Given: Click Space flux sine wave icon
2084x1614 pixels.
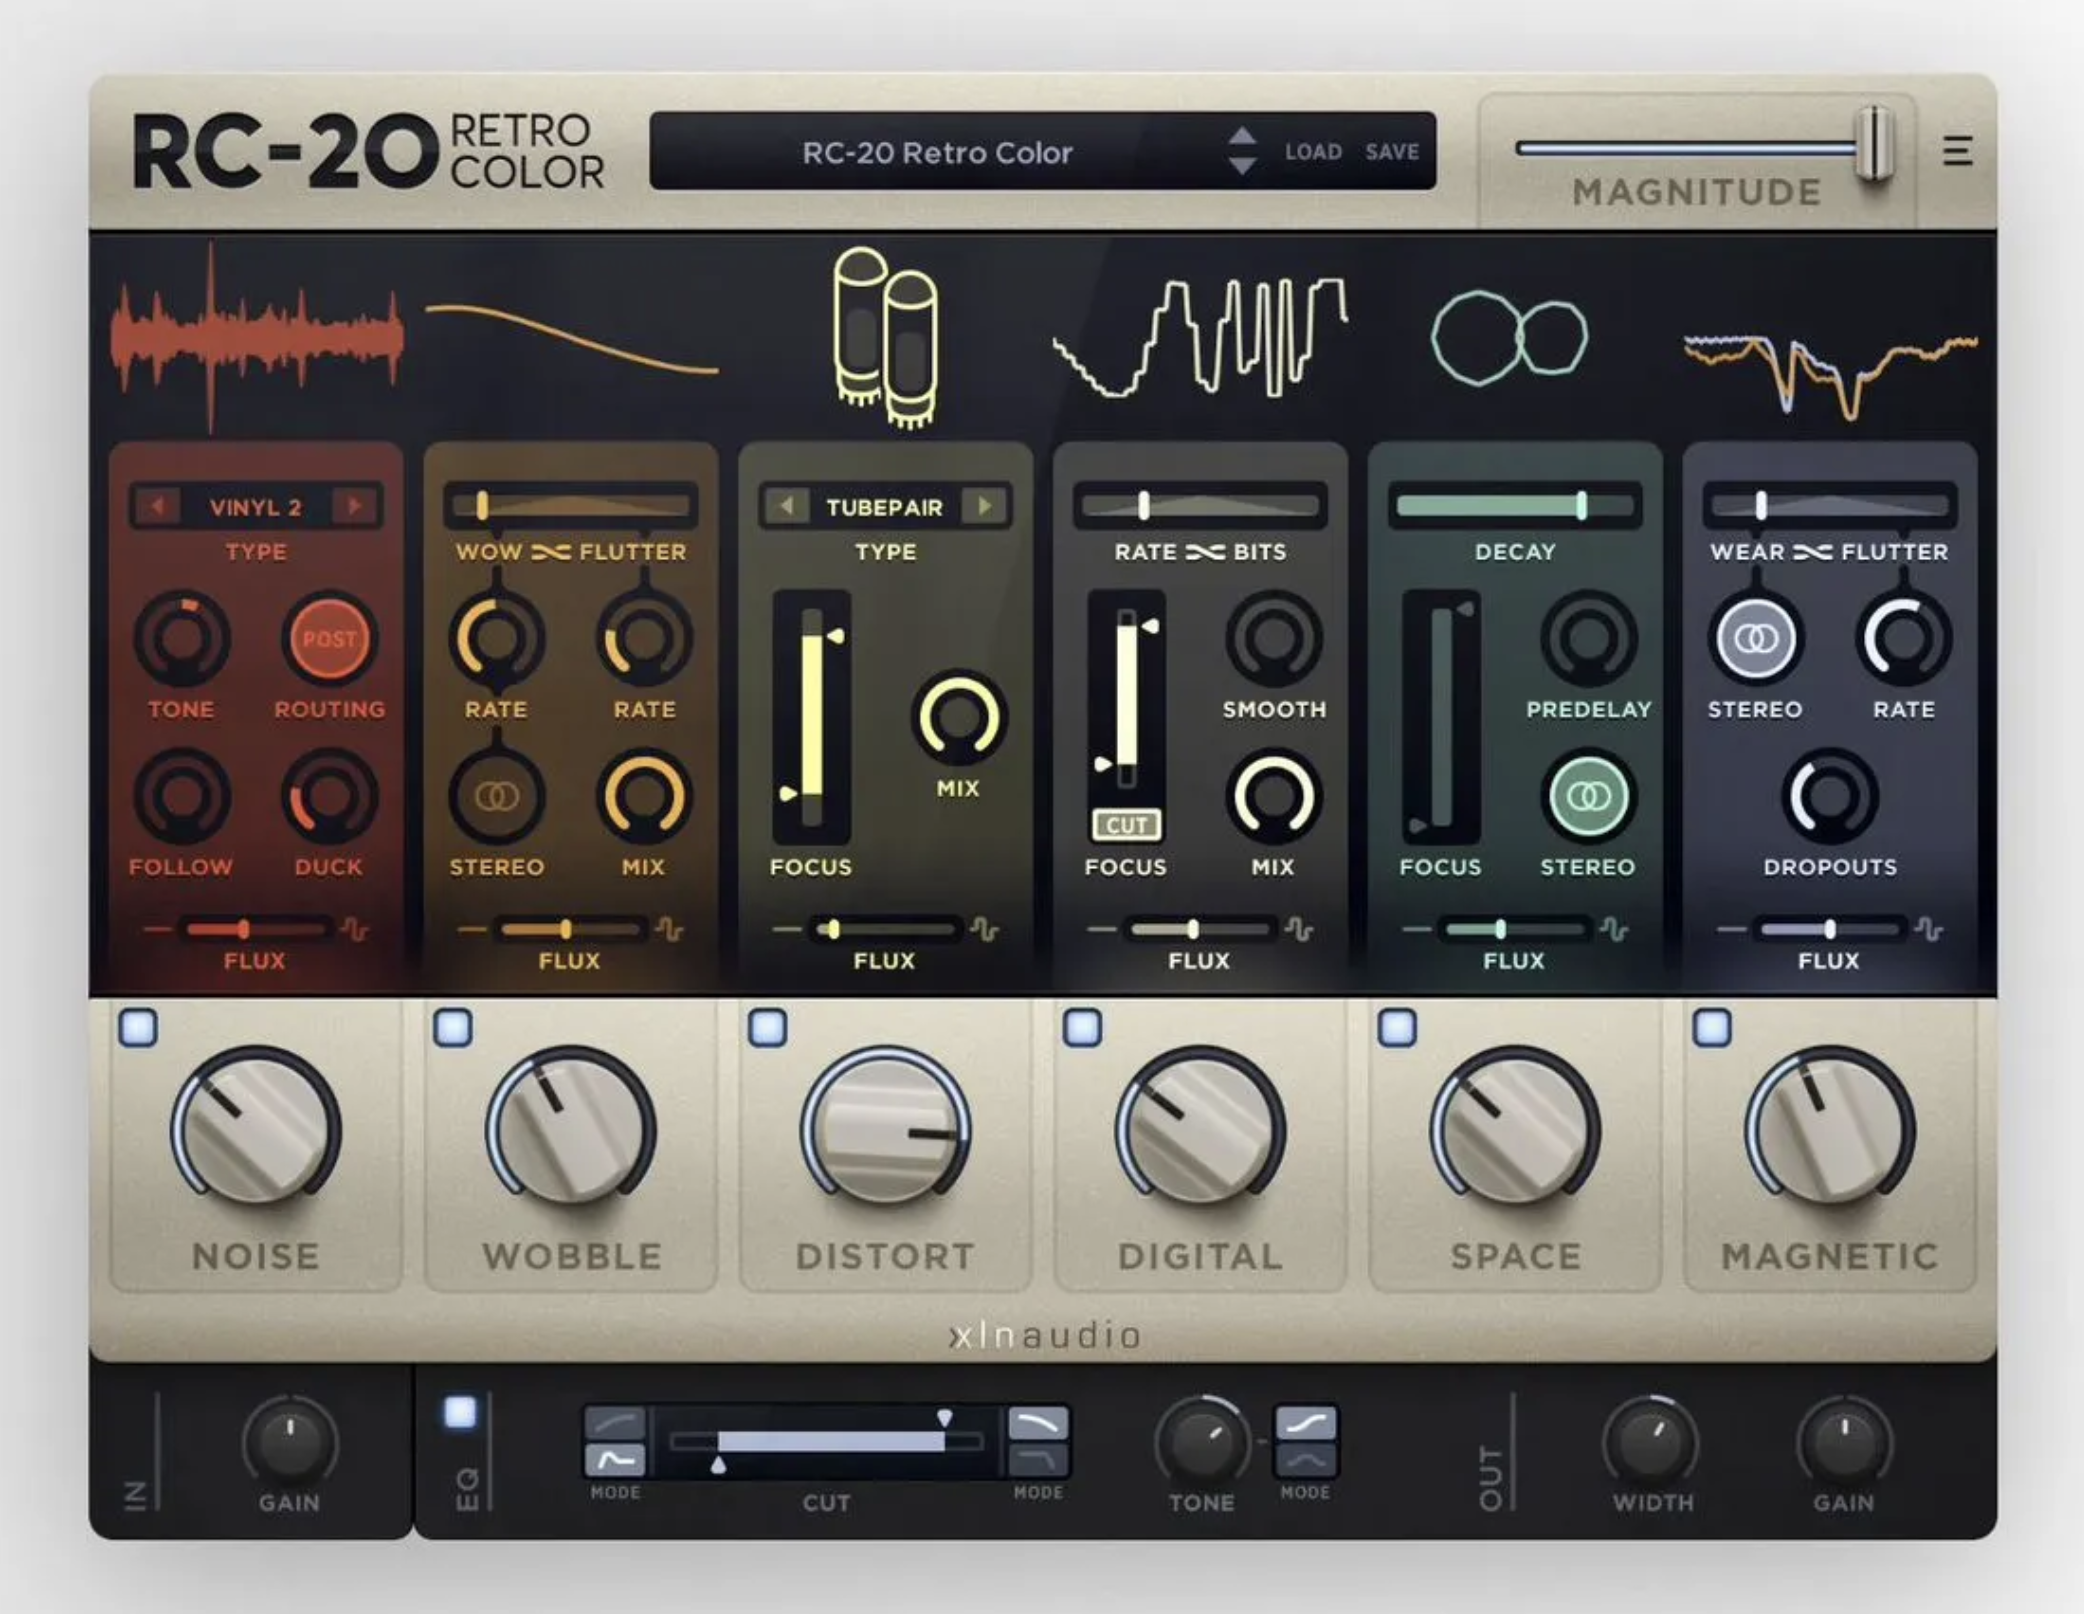Looking at the screenshot, I should click(x=1613, y=929).
